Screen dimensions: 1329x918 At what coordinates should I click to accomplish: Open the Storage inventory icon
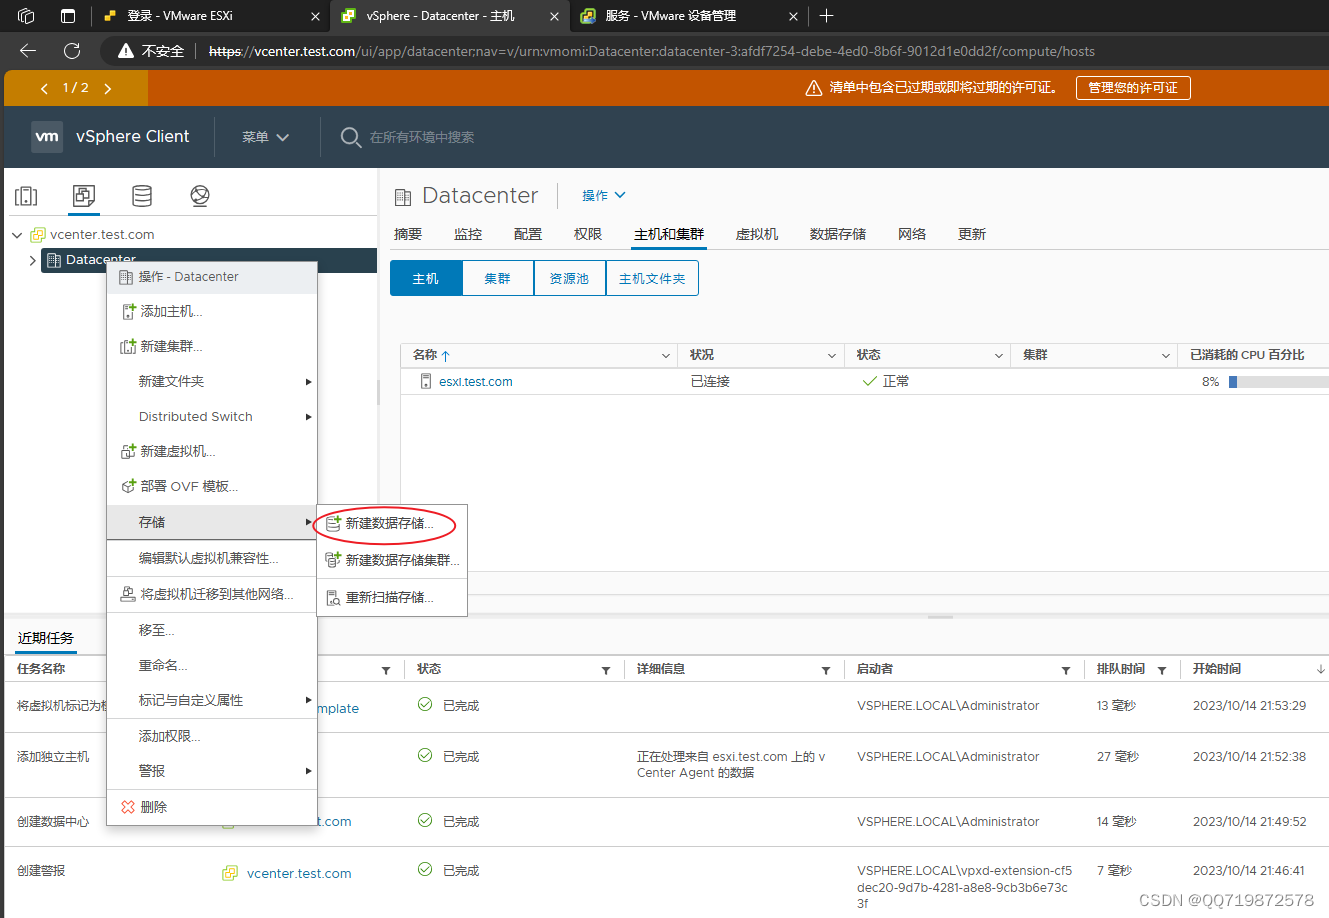click(x=142, y=196)
